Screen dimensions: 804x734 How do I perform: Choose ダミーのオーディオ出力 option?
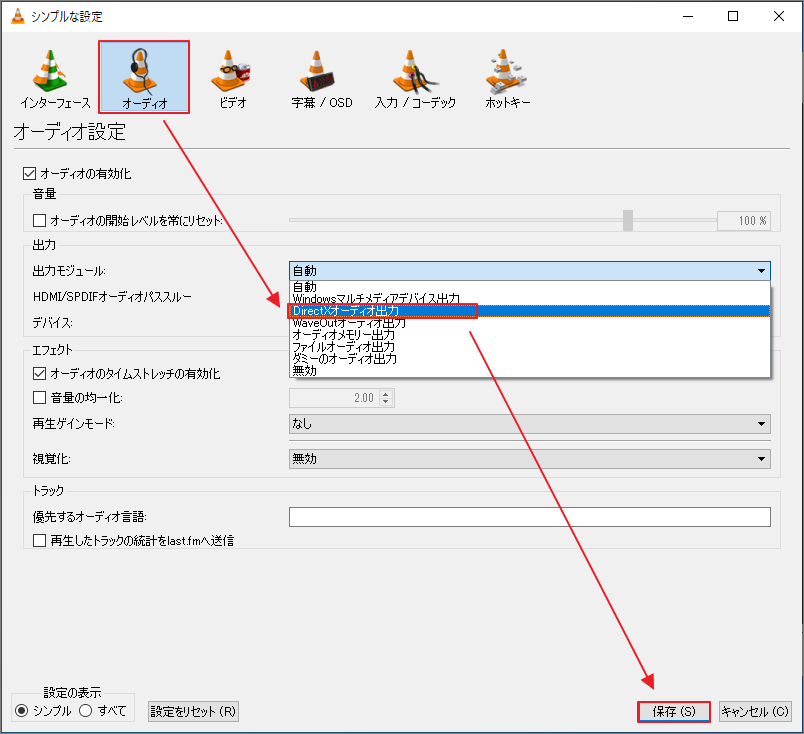click(530, 359)
